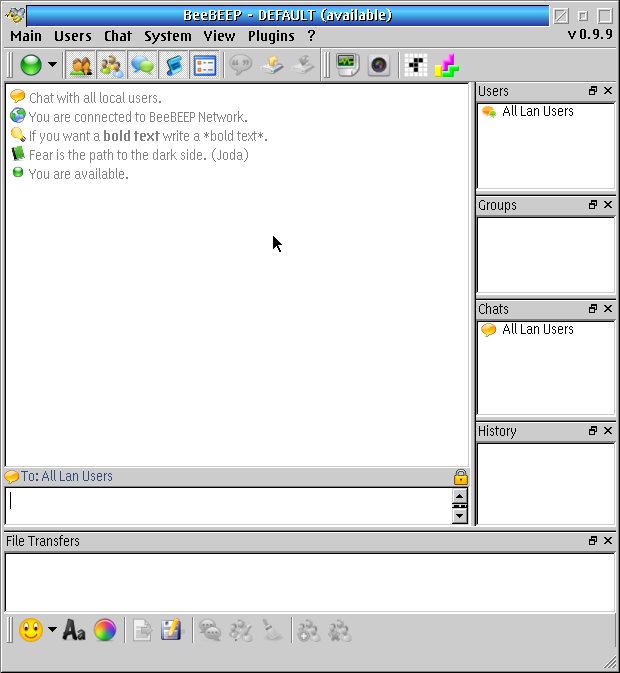Float the History panel
The width and height of the screenshot is (620, 673).
(x=593, y=430)
